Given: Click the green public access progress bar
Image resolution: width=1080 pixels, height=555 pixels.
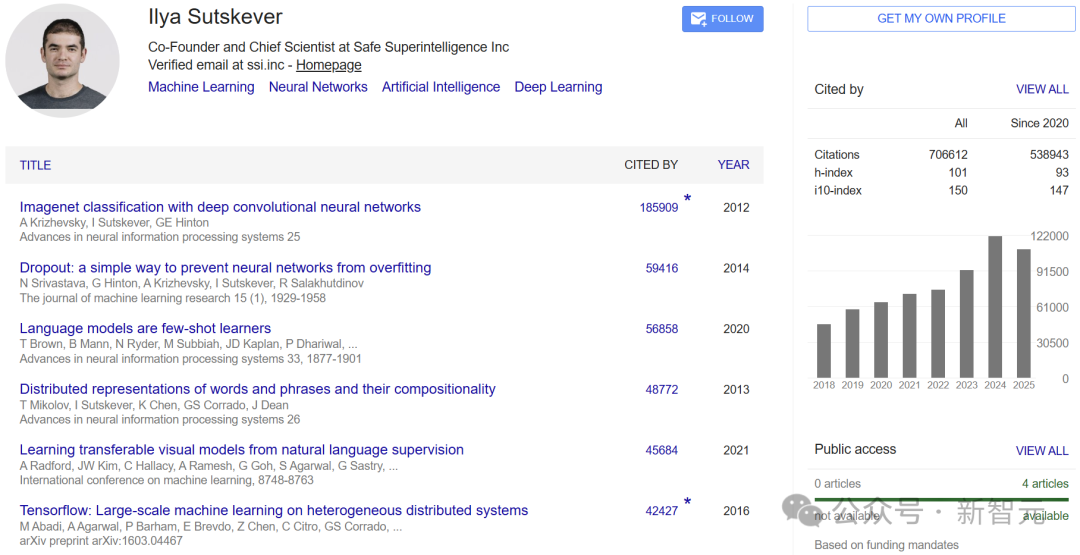Looking at the screenshot, I should (x=941, y=499).
